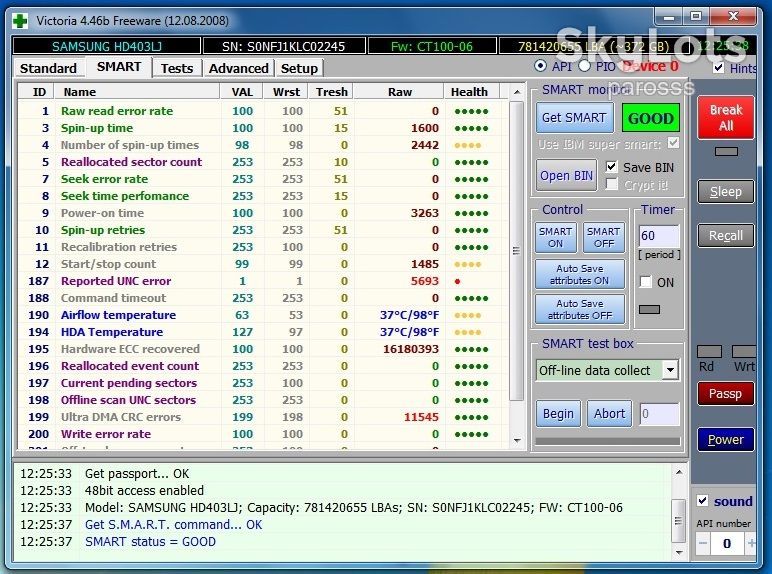Select the API radio button
The width and height of the screenshot is (772, 574).
(x=540, y=66)
